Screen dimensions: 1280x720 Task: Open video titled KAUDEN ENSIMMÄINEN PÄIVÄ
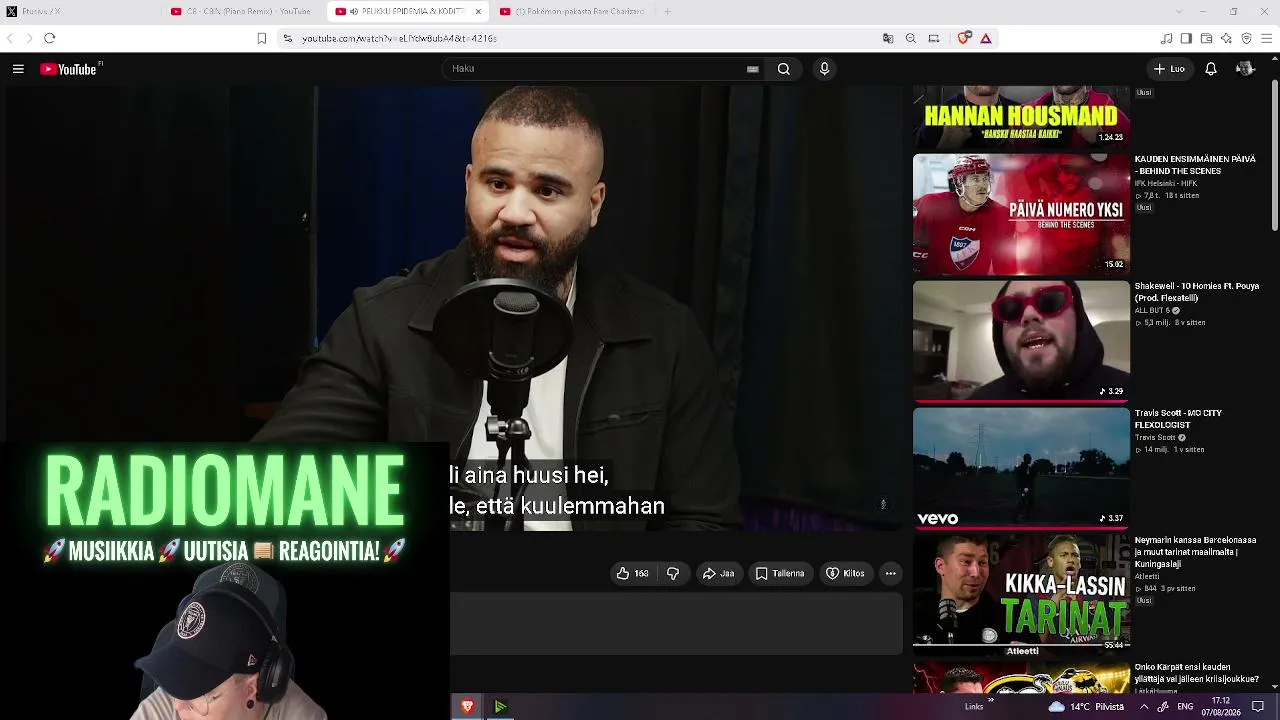click(x=1195, y=165)
